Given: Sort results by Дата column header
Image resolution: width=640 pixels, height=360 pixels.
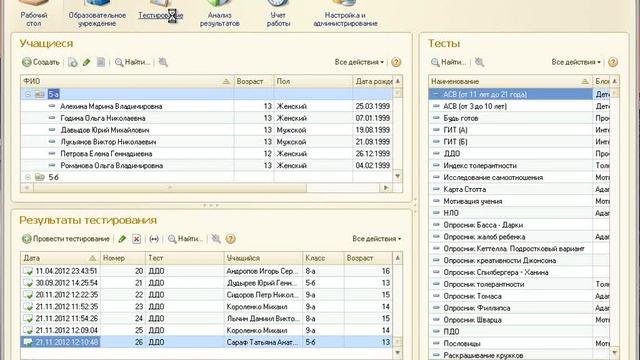Looking at the screenshot, I should (60, 258).
